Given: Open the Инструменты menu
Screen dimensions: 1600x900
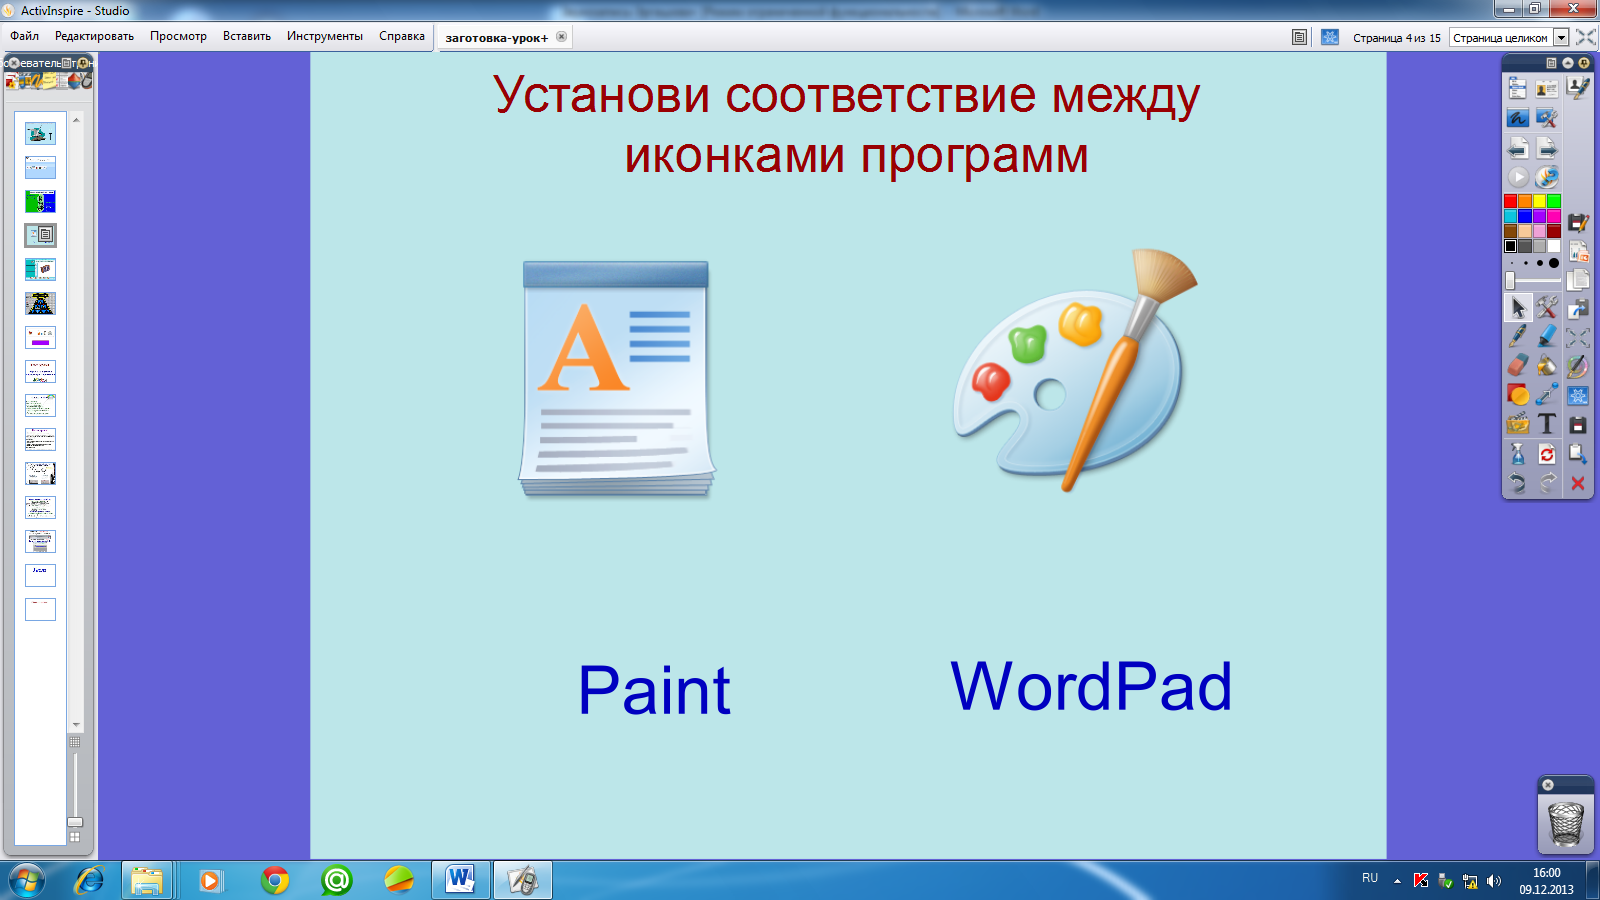Looking at the screenshot, I should (325, 36).
